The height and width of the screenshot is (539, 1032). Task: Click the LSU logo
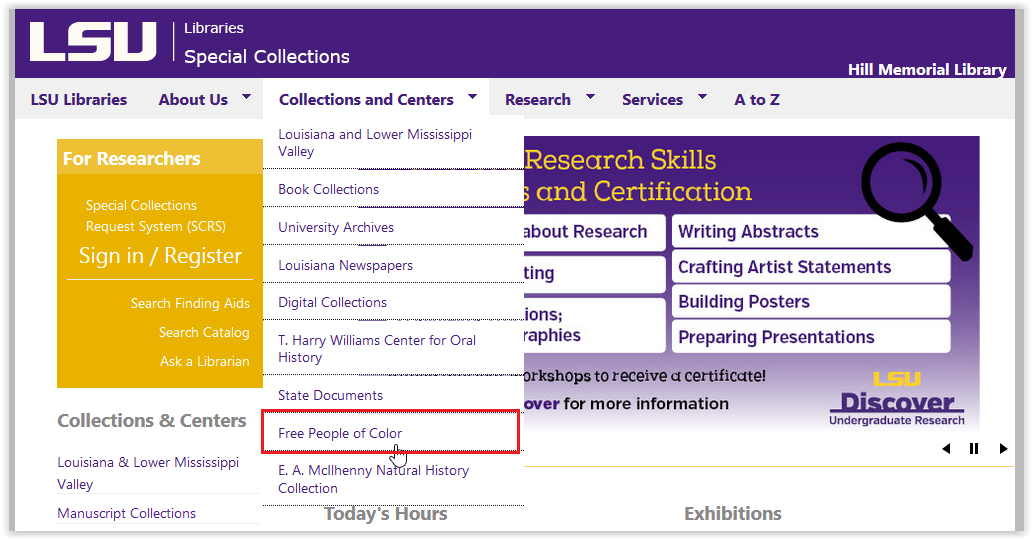click(x=93, y=41)
